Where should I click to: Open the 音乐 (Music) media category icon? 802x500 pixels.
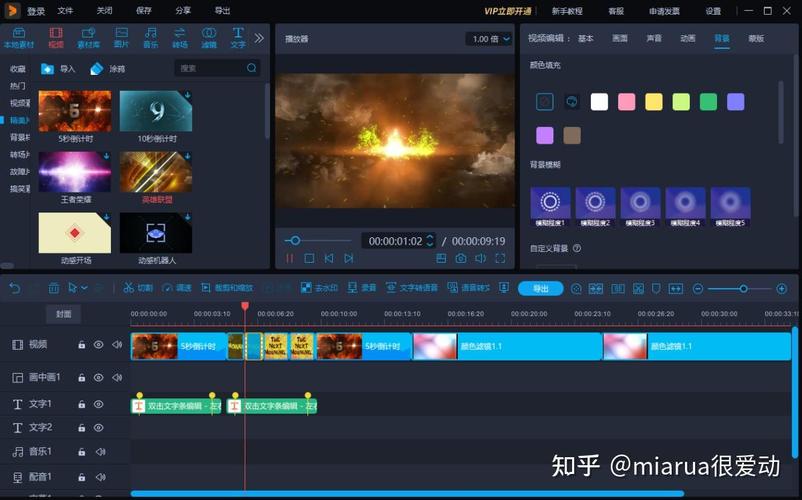(150, 38)
